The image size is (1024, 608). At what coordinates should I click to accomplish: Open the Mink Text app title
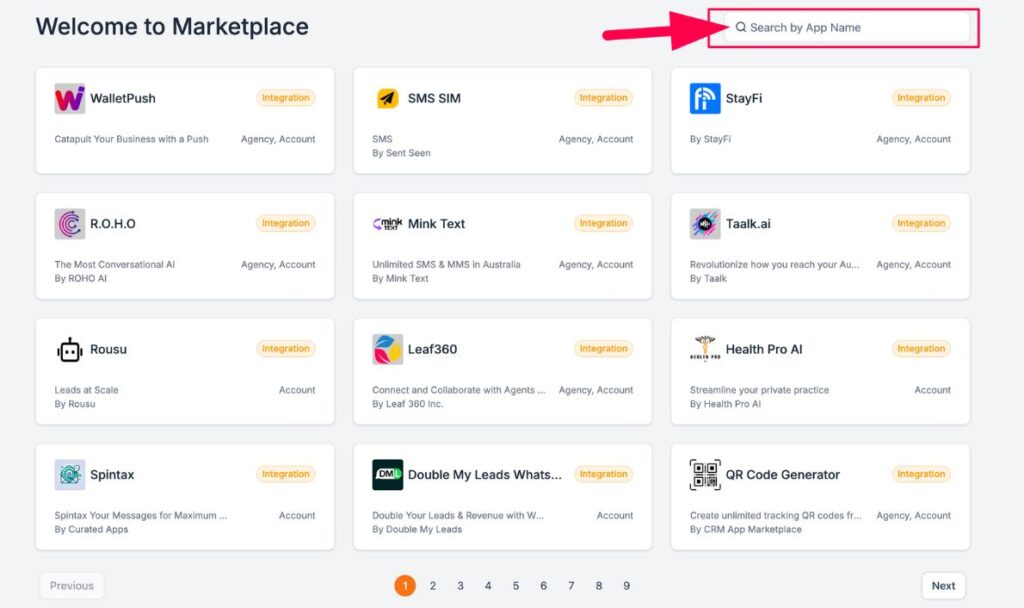click(x=436, y=224)
